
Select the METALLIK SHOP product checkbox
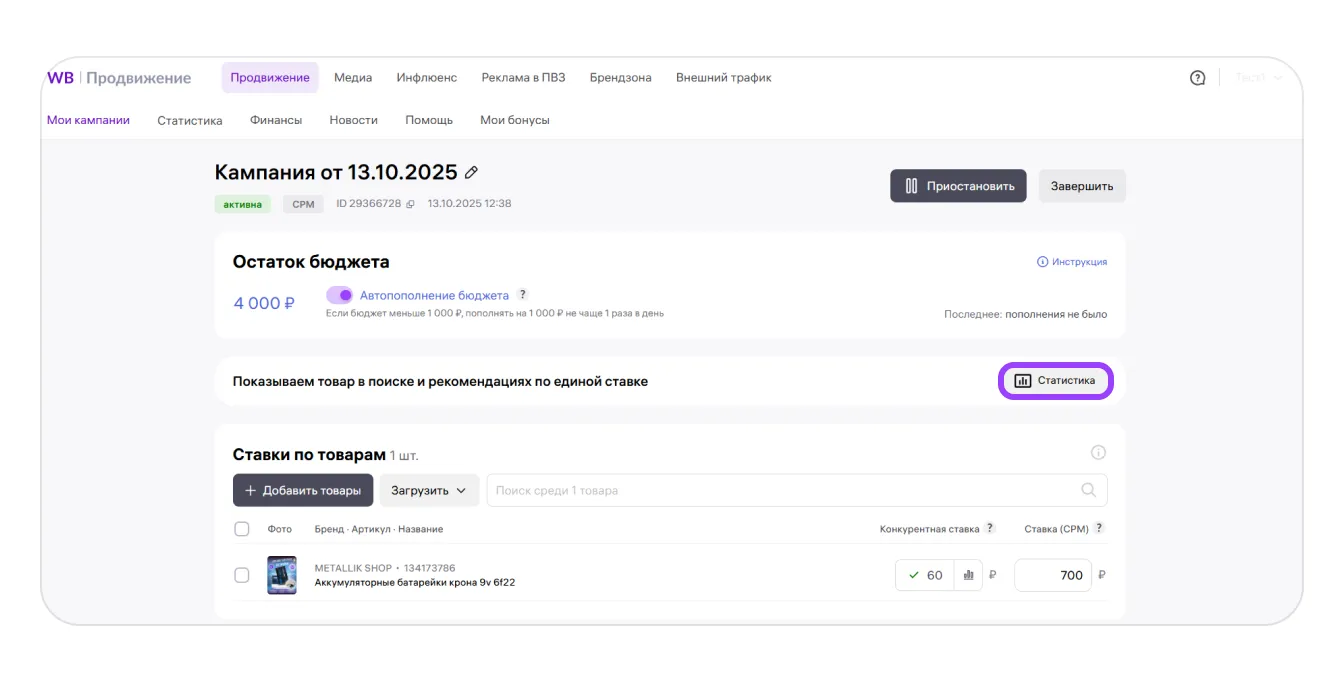242,575
